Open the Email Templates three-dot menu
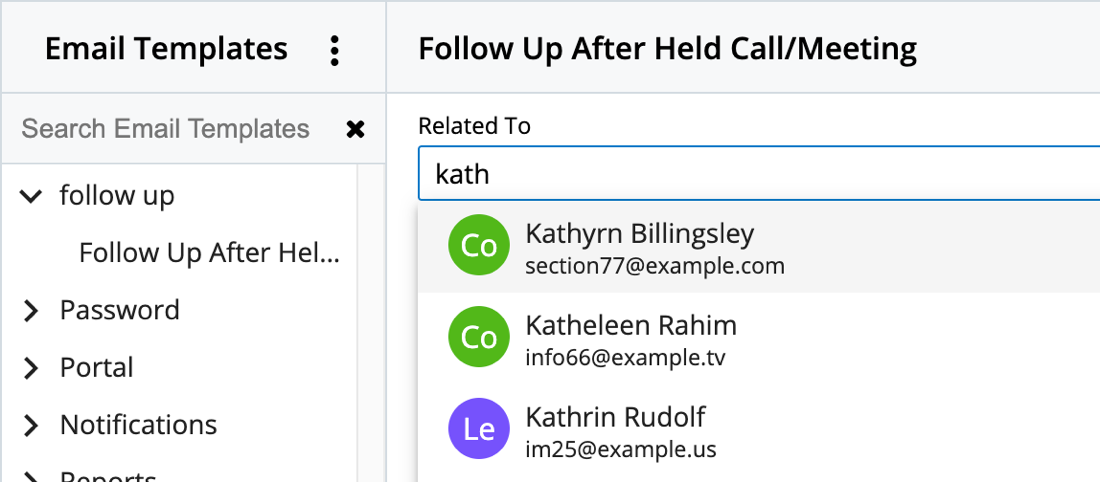This screenshot has width=1100, height=482. pyautogui.click(x=334, y=49)
